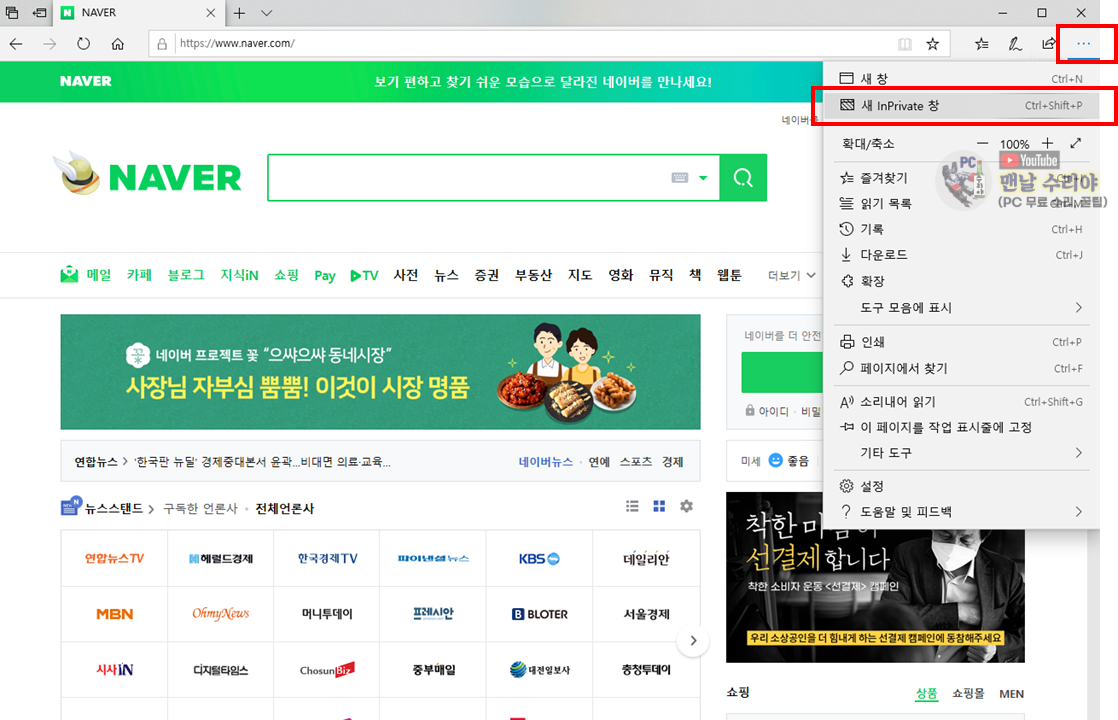This screenshot has width=1118, height=720.
Task: Pin page with 이 페이지를 작업 표시줄에 고정
Action: [x=961, y=427]
